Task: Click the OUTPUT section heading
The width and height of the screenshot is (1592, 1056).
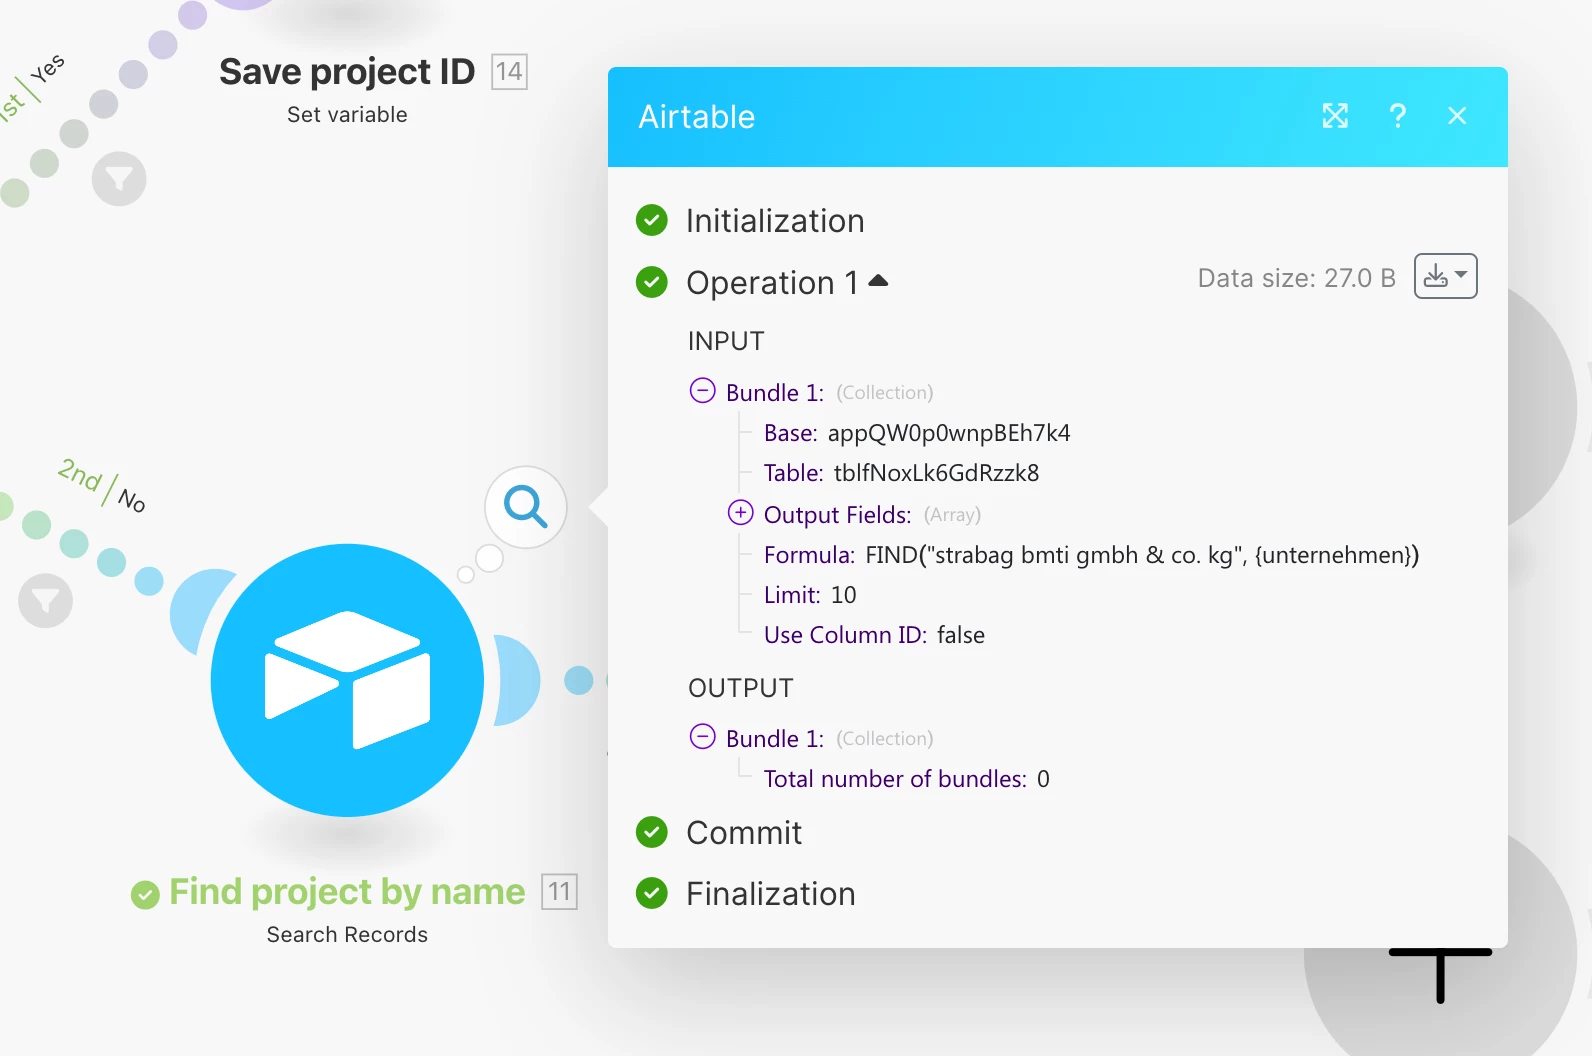Action: (741, 688)
